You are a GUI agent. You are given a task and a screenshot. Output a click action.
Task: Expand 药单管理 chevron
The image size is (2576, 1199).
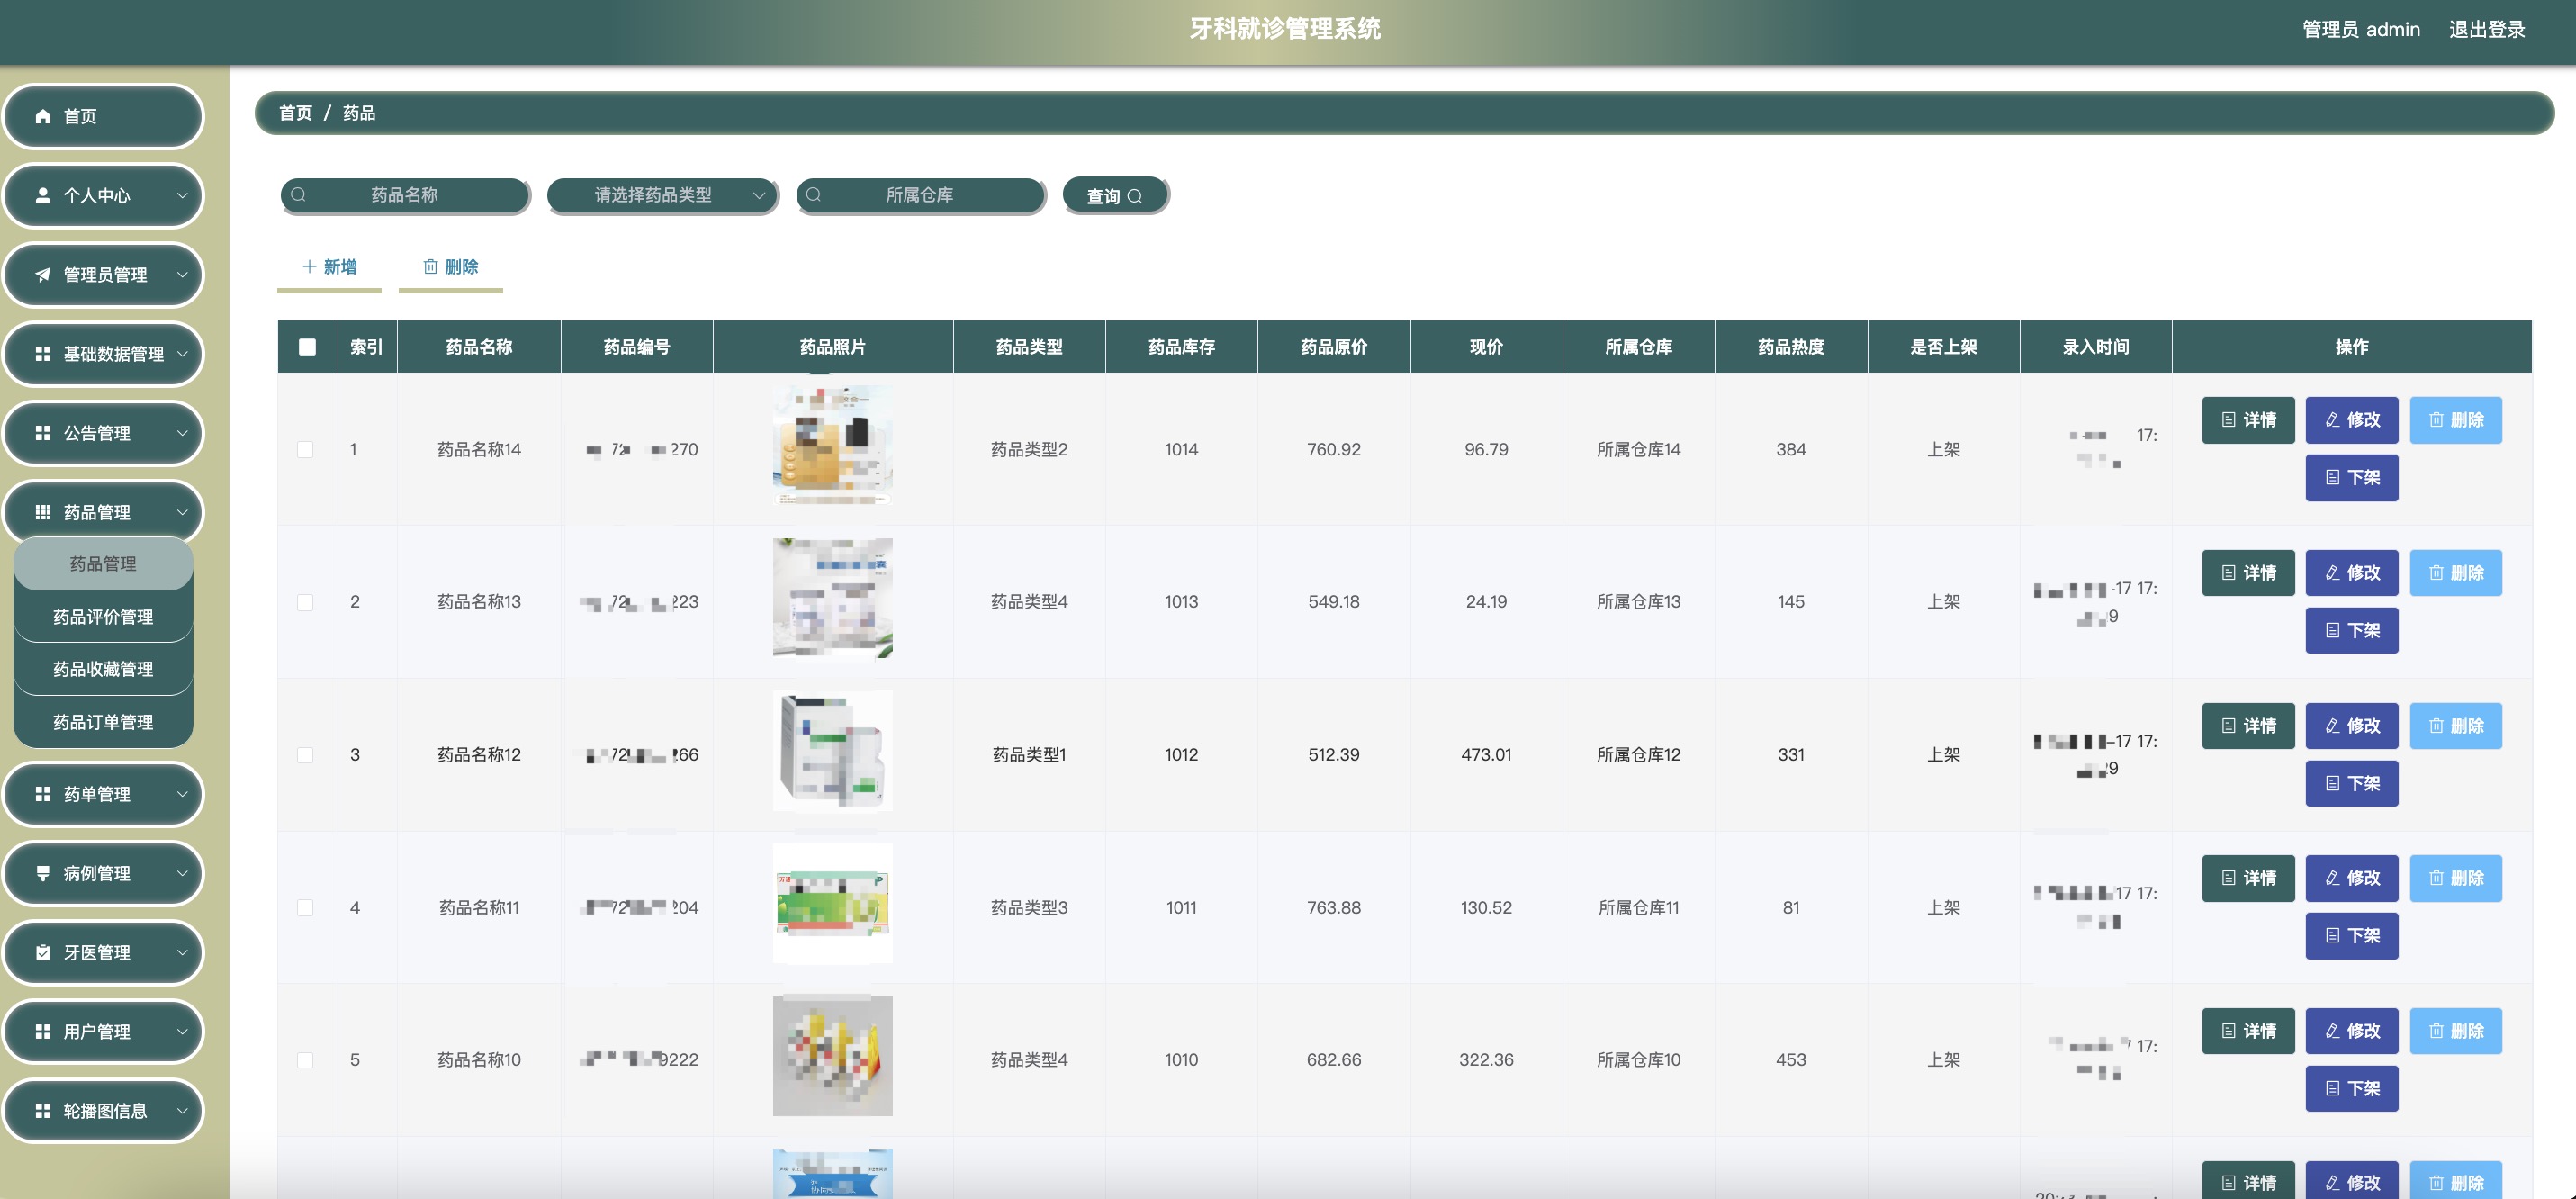point(182,794)
